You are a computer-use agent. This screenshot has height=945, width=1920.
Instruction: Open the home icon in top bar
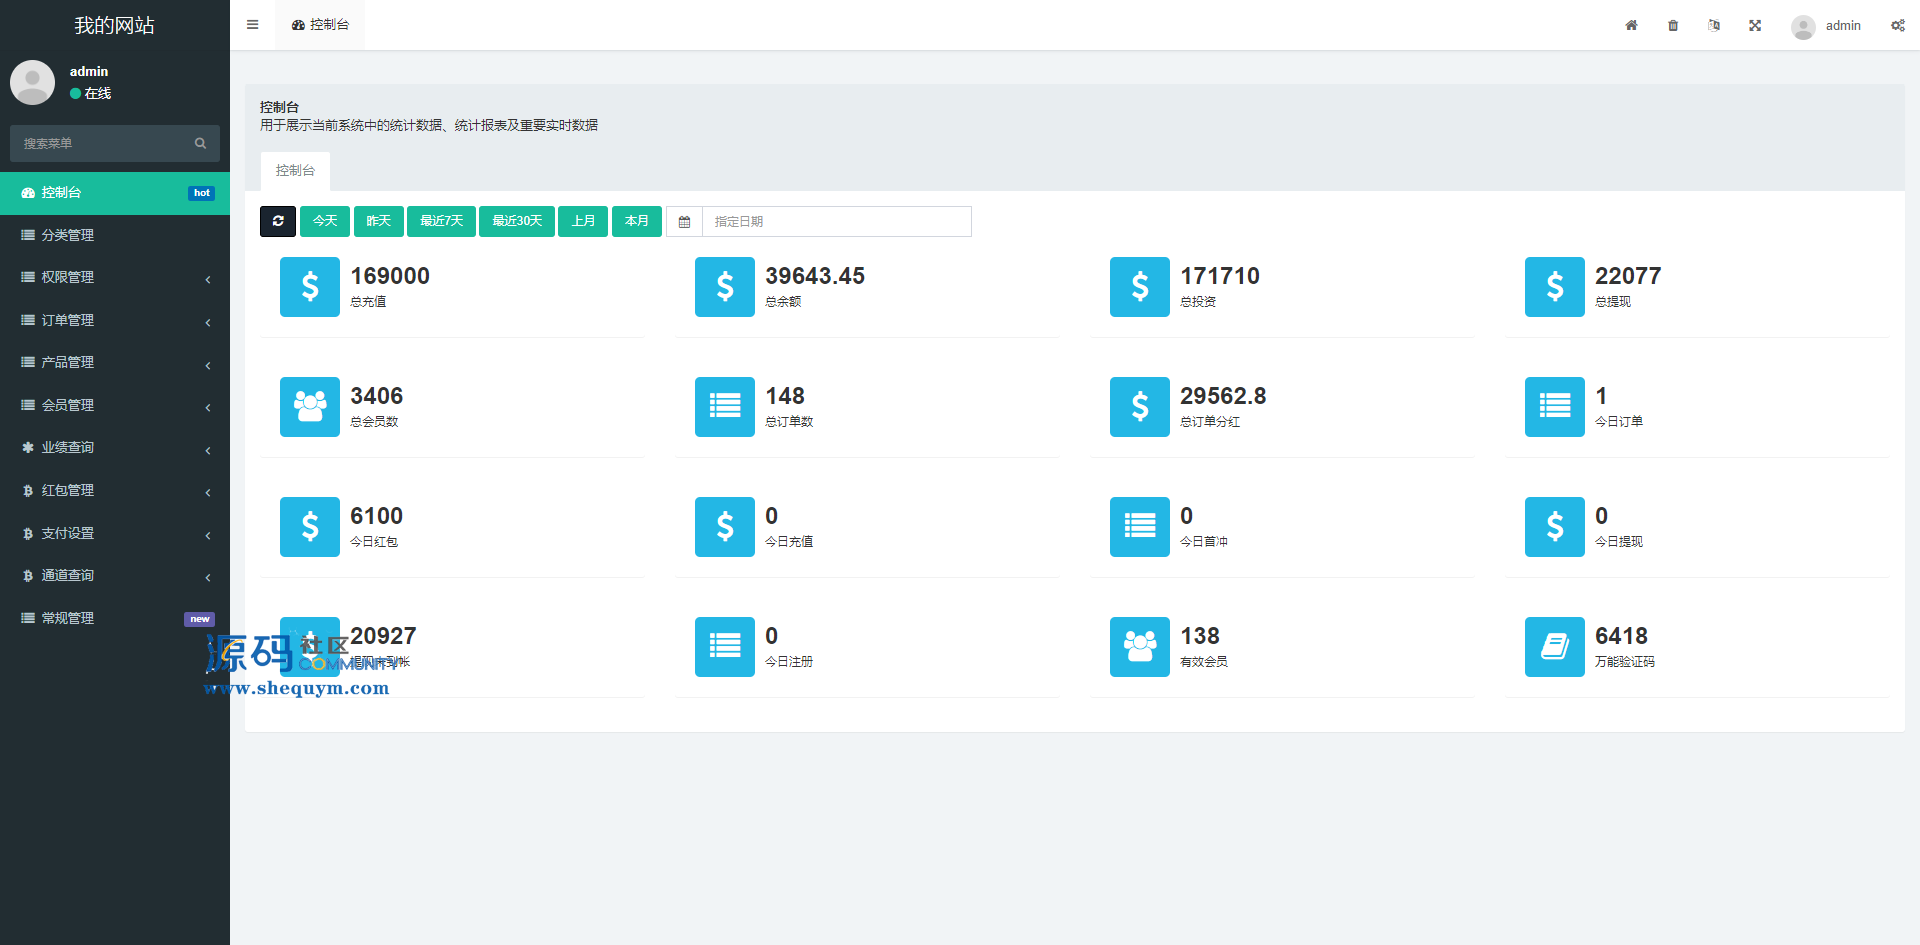point(1631,25)
